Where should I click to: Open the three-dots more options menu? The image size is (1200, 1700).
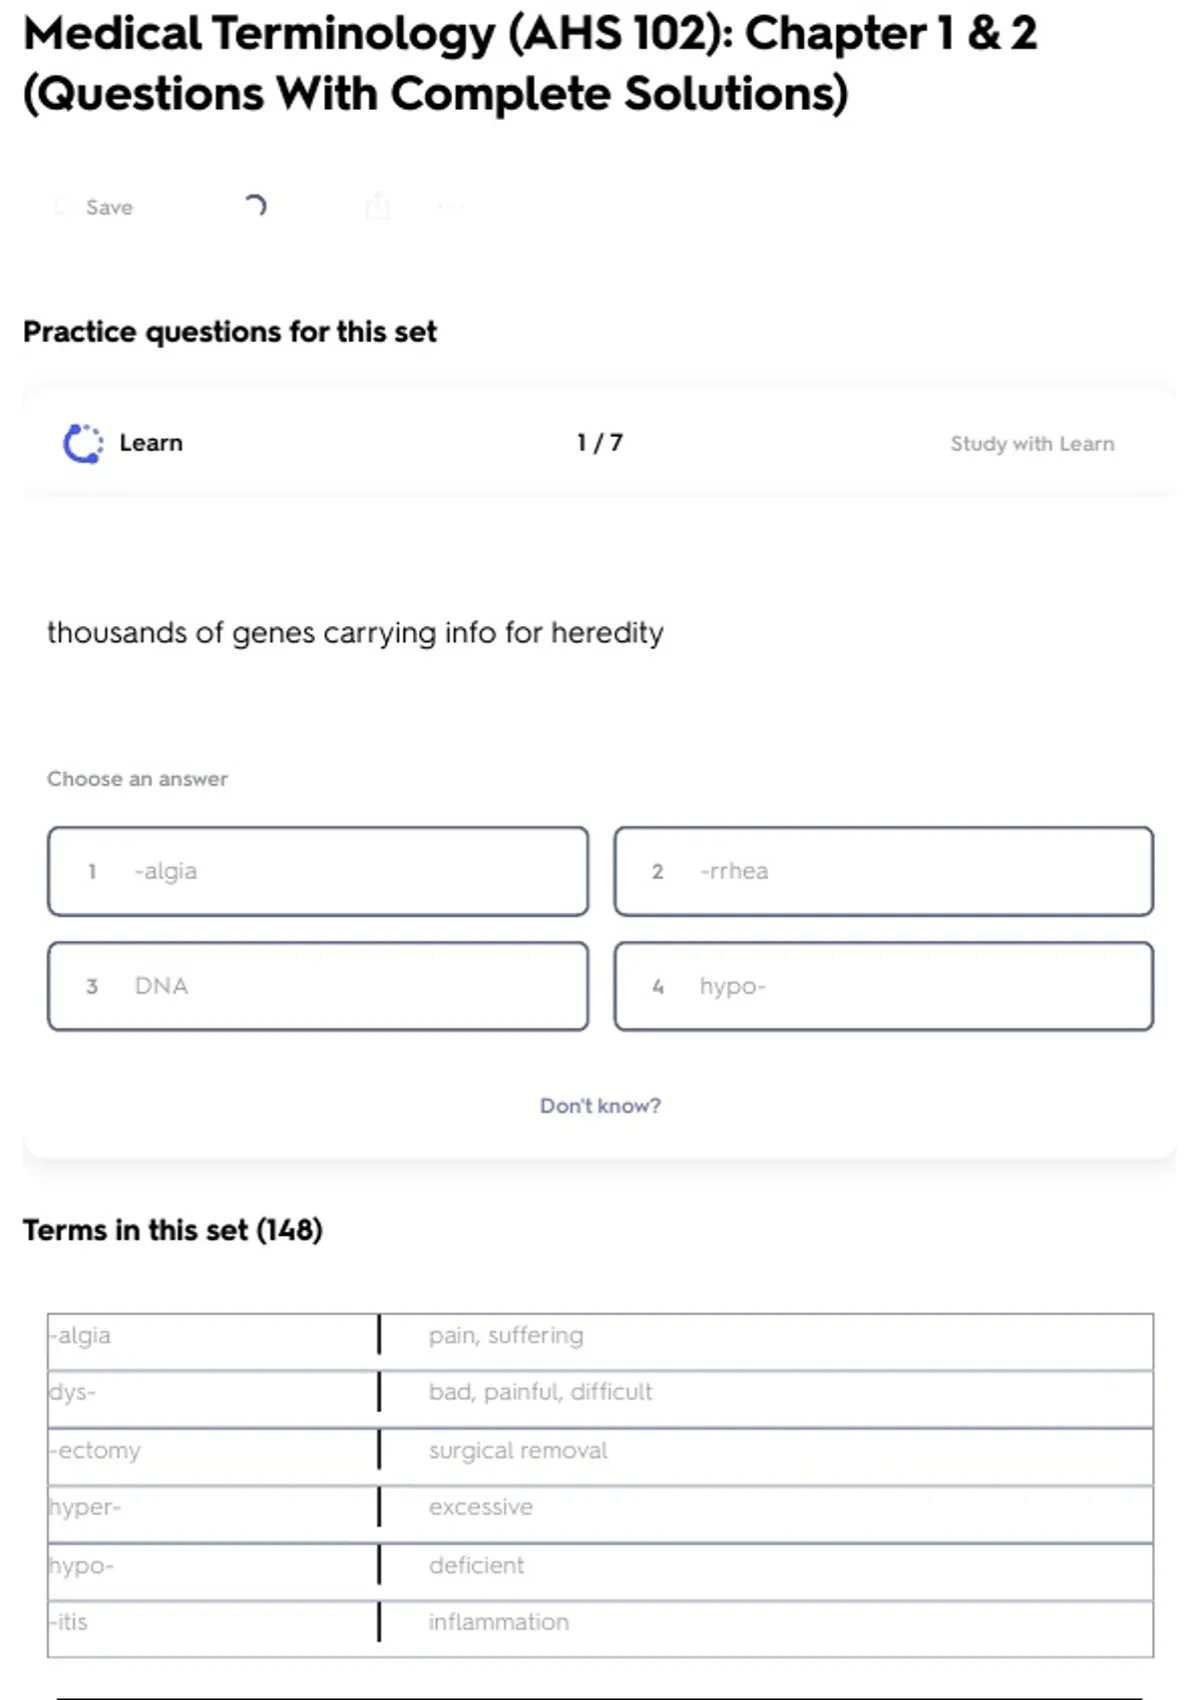coord(450,207)
